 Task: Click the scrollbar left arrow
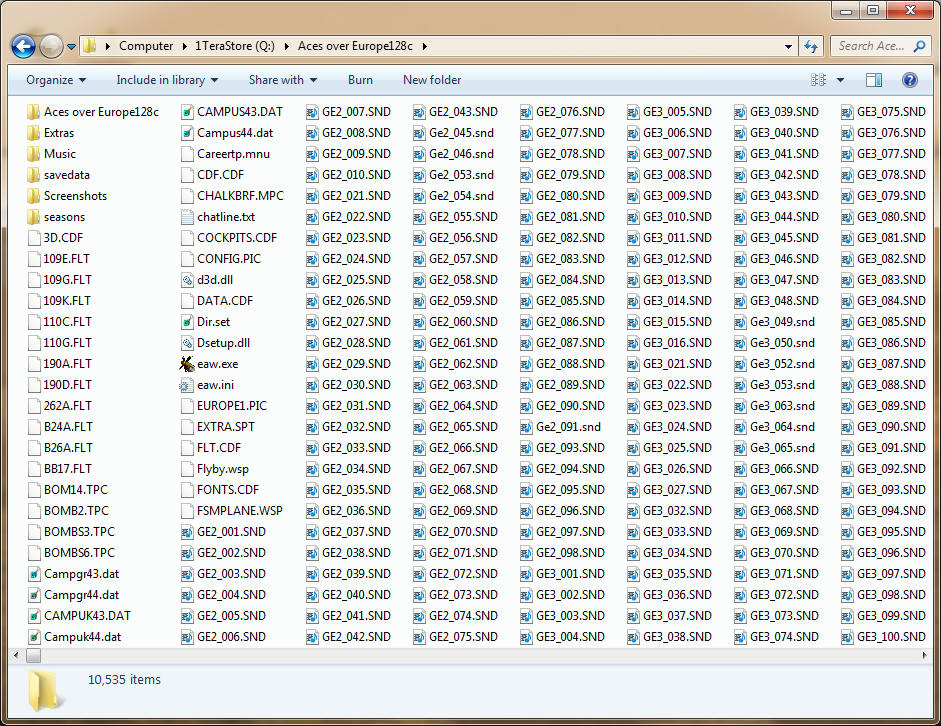(x=16, y=656)
